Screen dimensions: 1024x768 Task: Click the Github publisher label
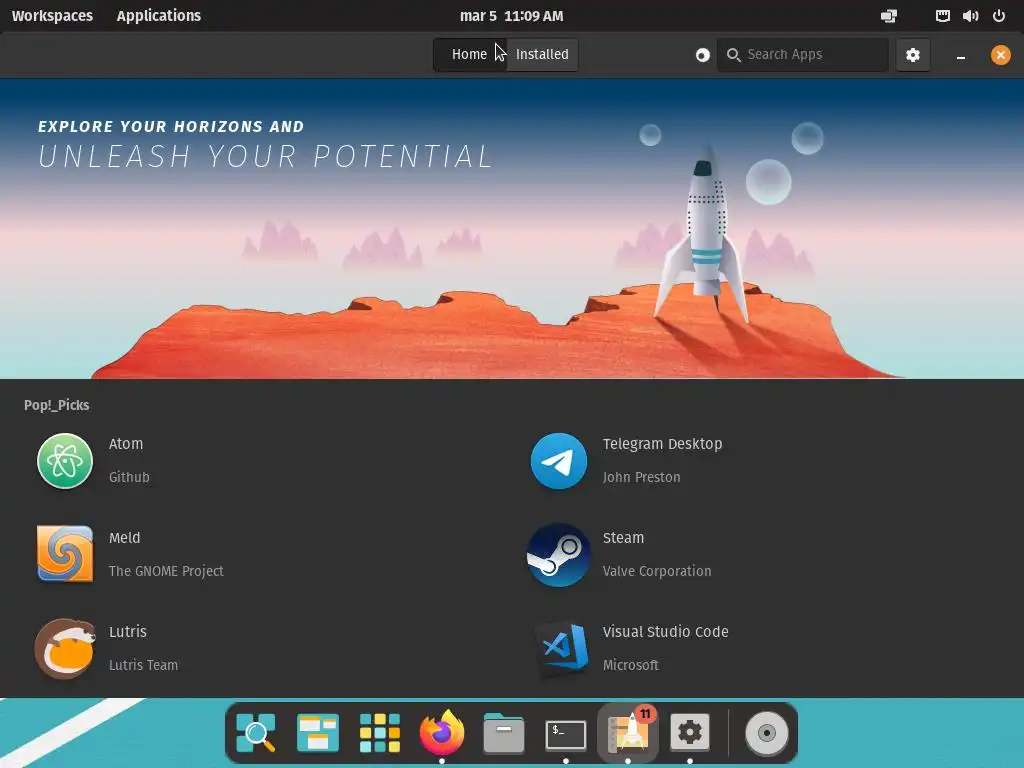[x=129, y=477]
